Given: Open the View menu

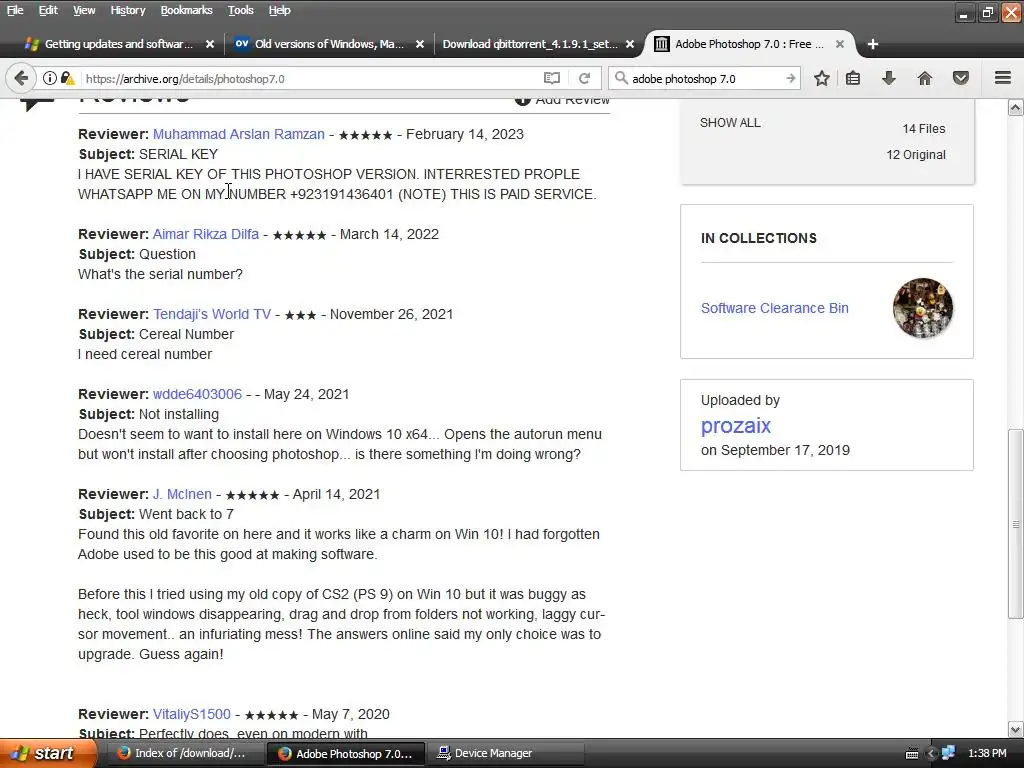Looking at the screenshot, I should pyautogui.click(x=84, y=10).
